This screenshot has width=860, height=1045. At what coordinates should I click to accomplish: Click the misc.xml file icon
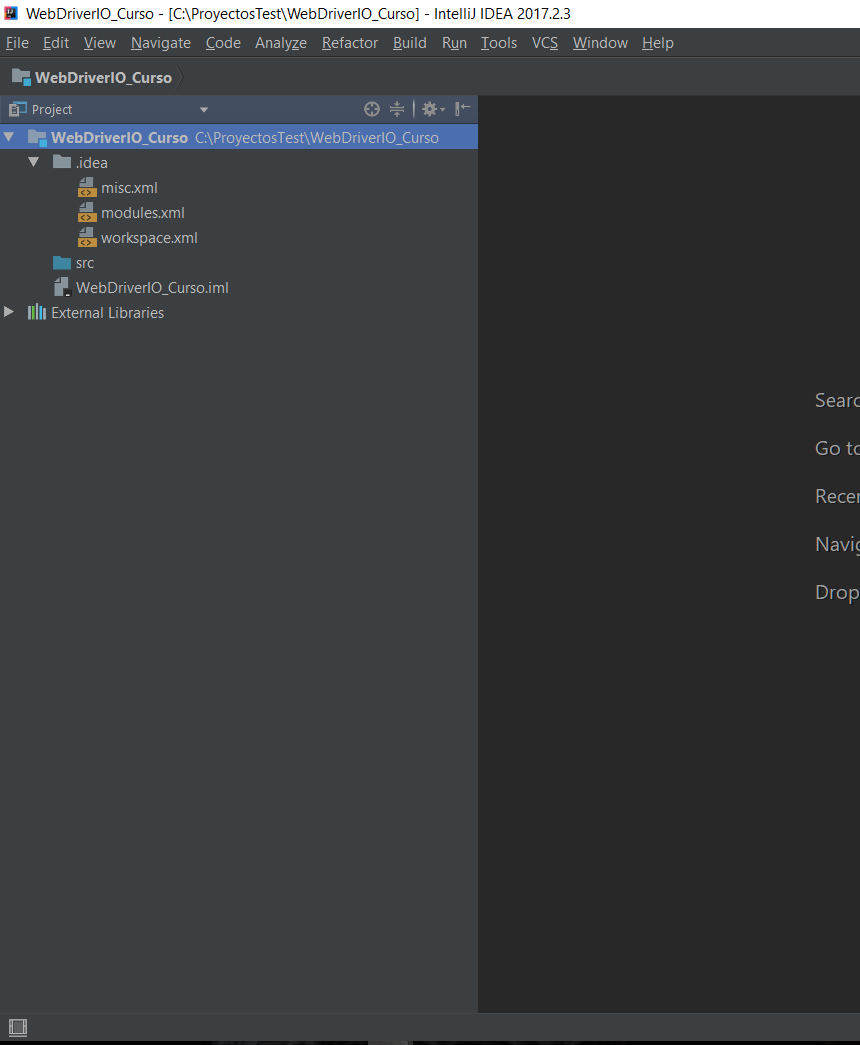87,188
